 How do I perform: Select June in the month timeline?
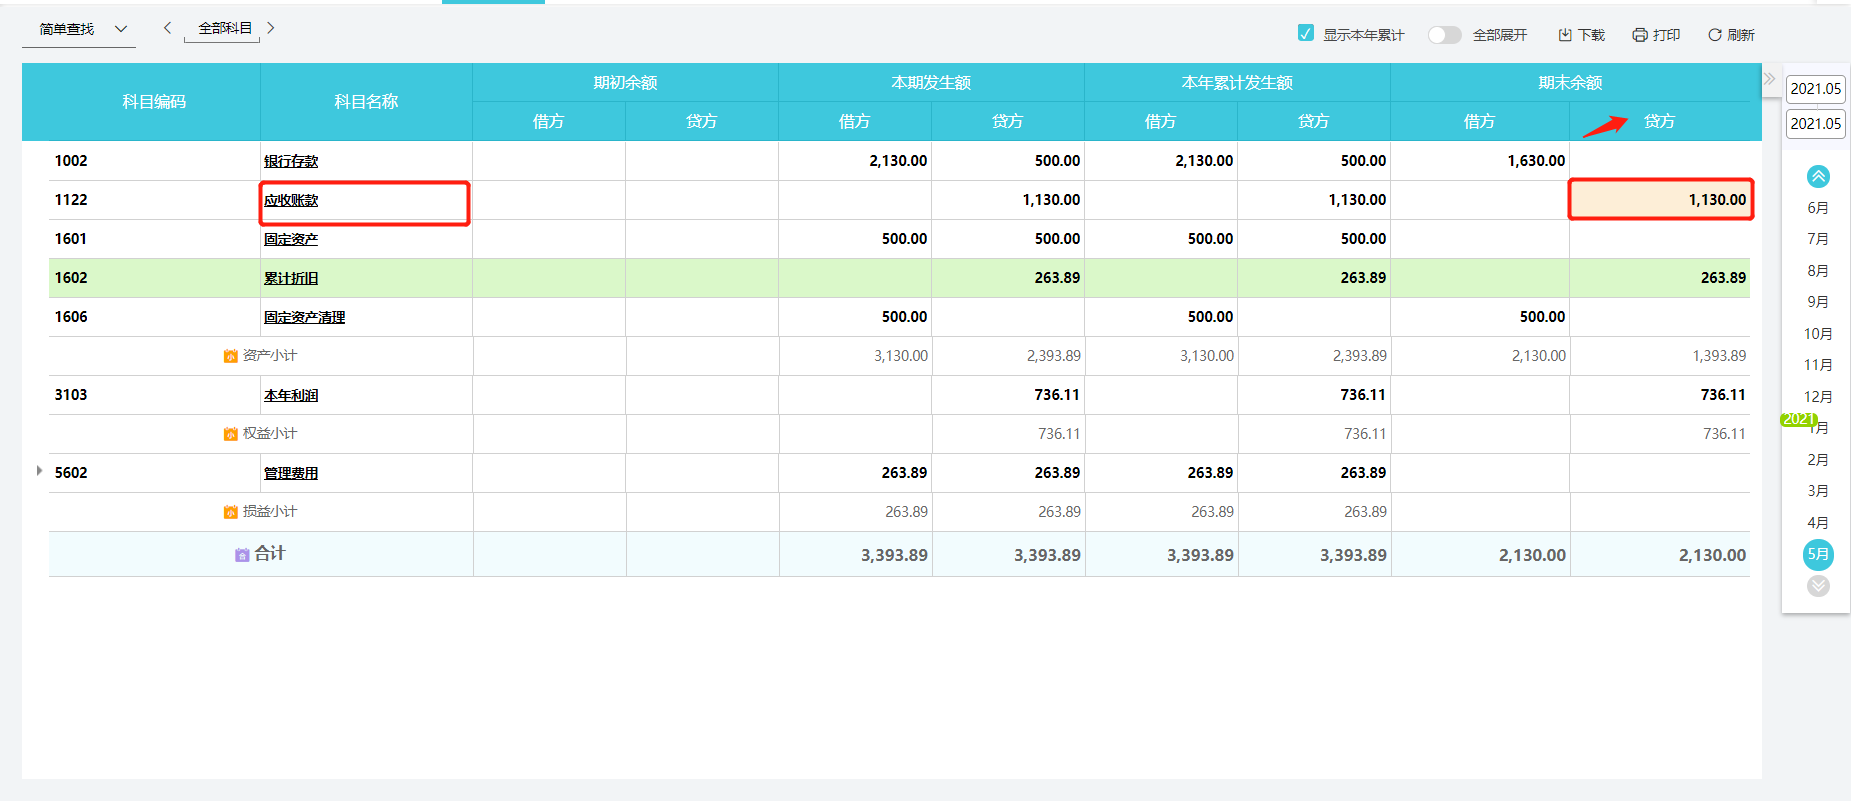coord(1818,208)
